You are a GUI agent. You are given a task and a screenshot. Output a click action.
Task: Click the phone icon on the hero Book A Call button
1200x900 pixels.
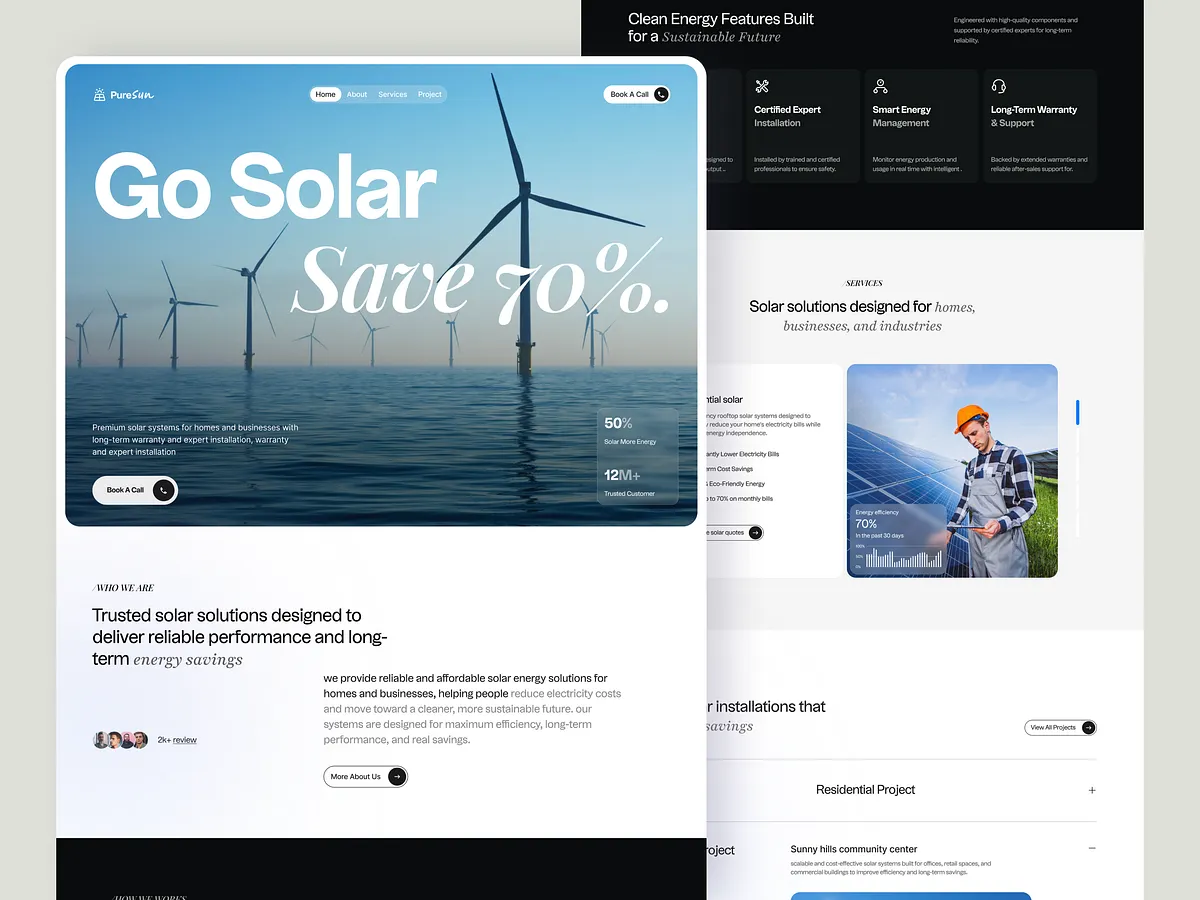coord(164,490)
